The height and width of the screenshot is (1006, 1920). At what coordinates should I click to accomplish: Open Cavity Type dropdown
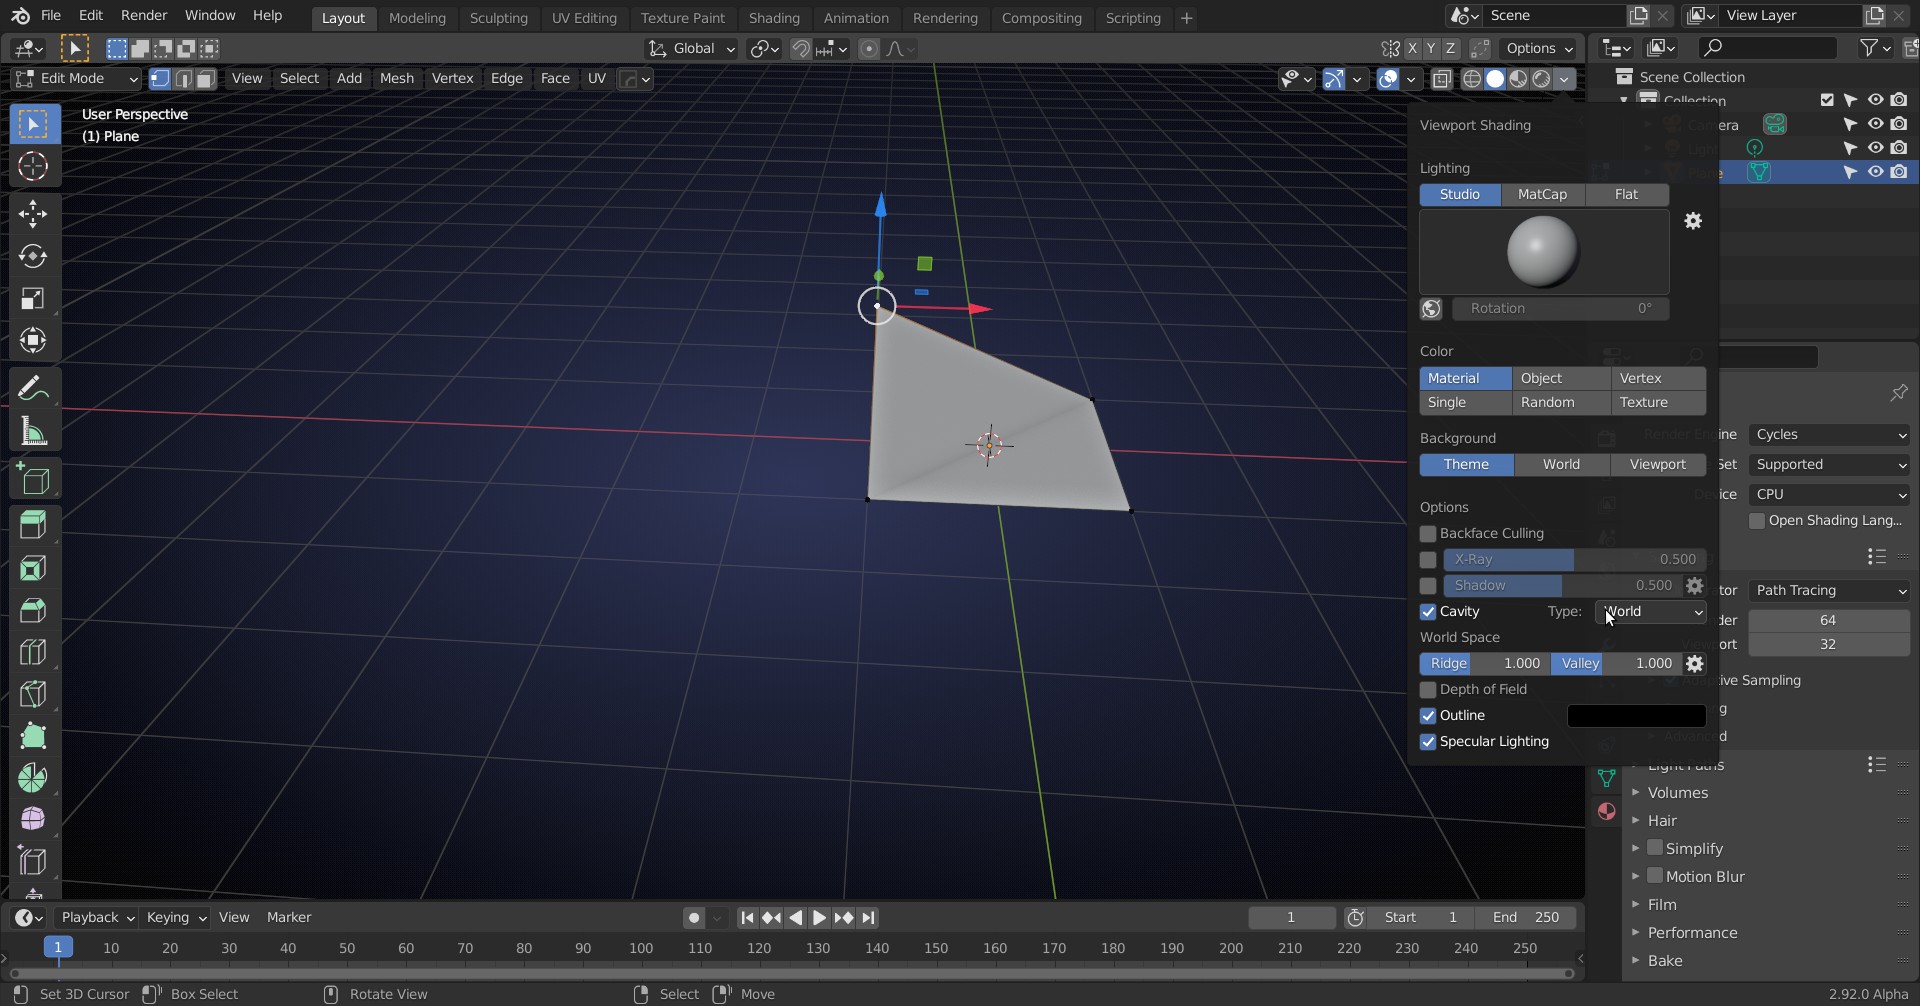pos(1651,612)
